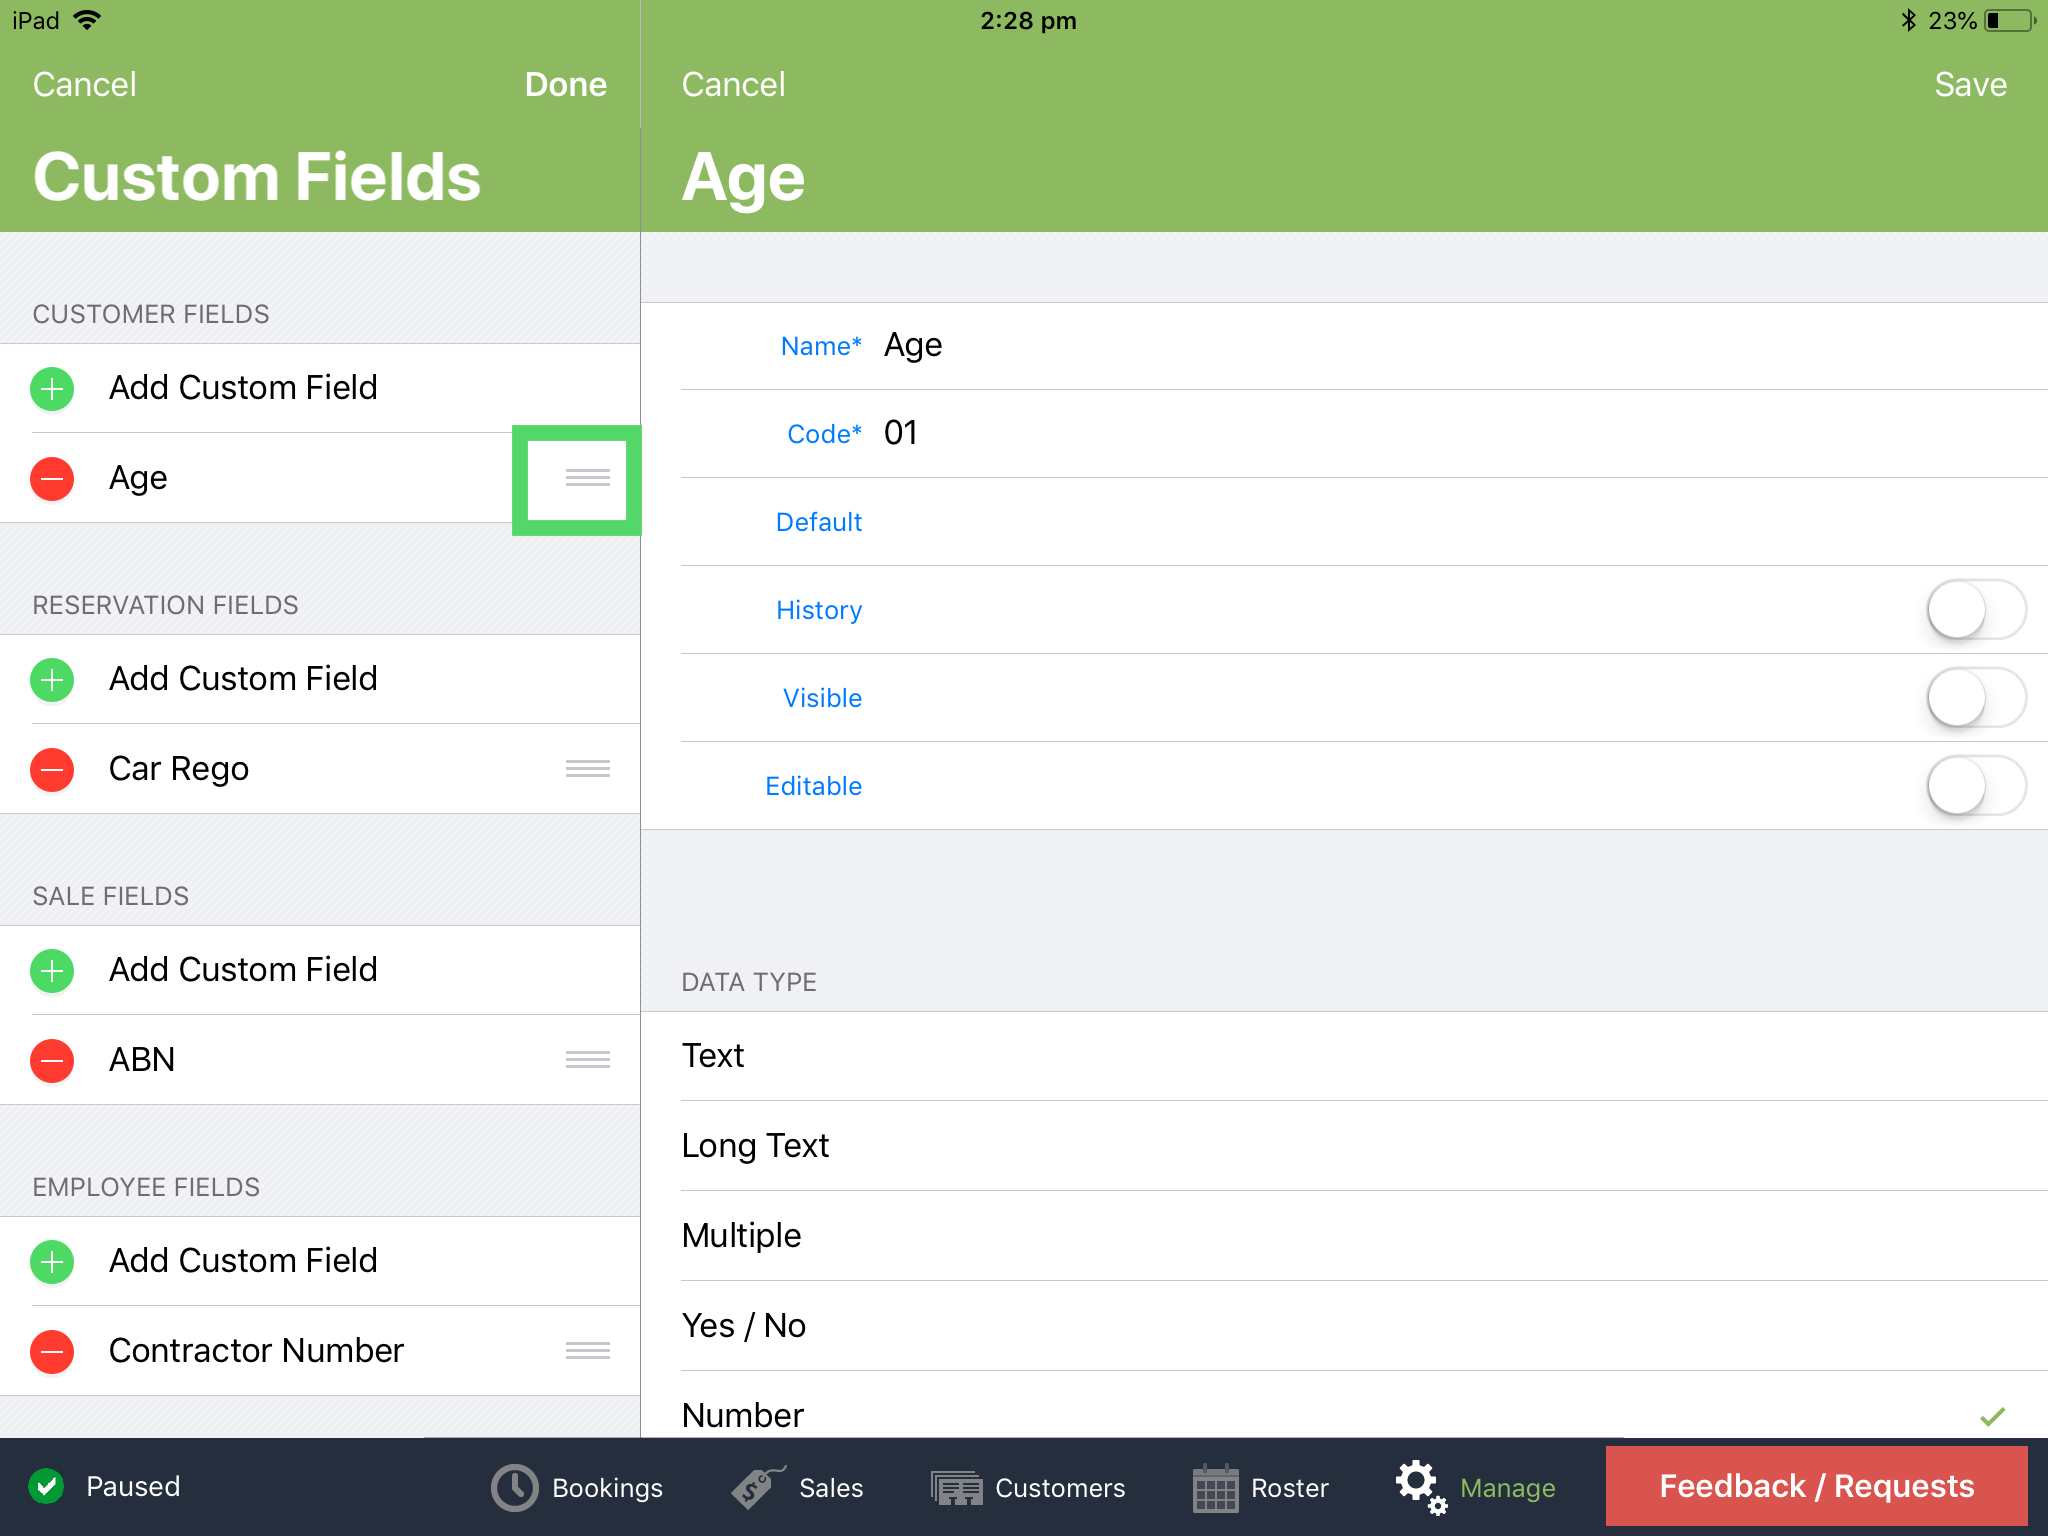Switch to the Sales tab label

coord(831,1488)
